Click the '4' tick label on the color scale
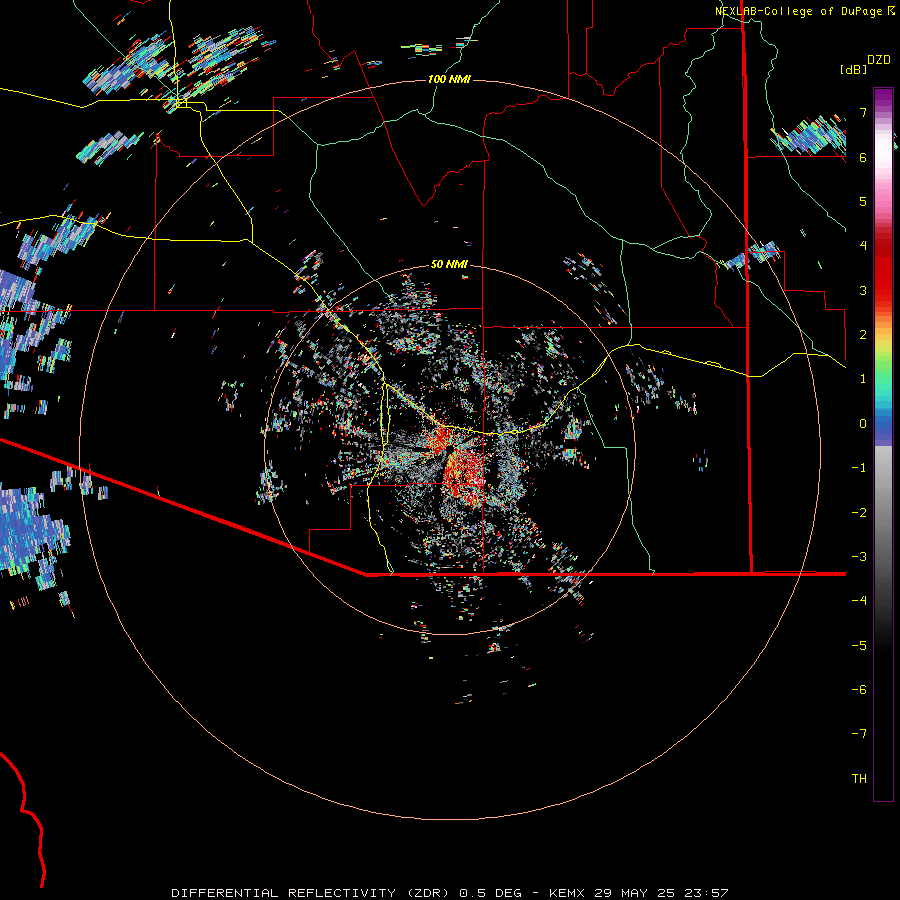Screen dimensions: 900x900 863,246
